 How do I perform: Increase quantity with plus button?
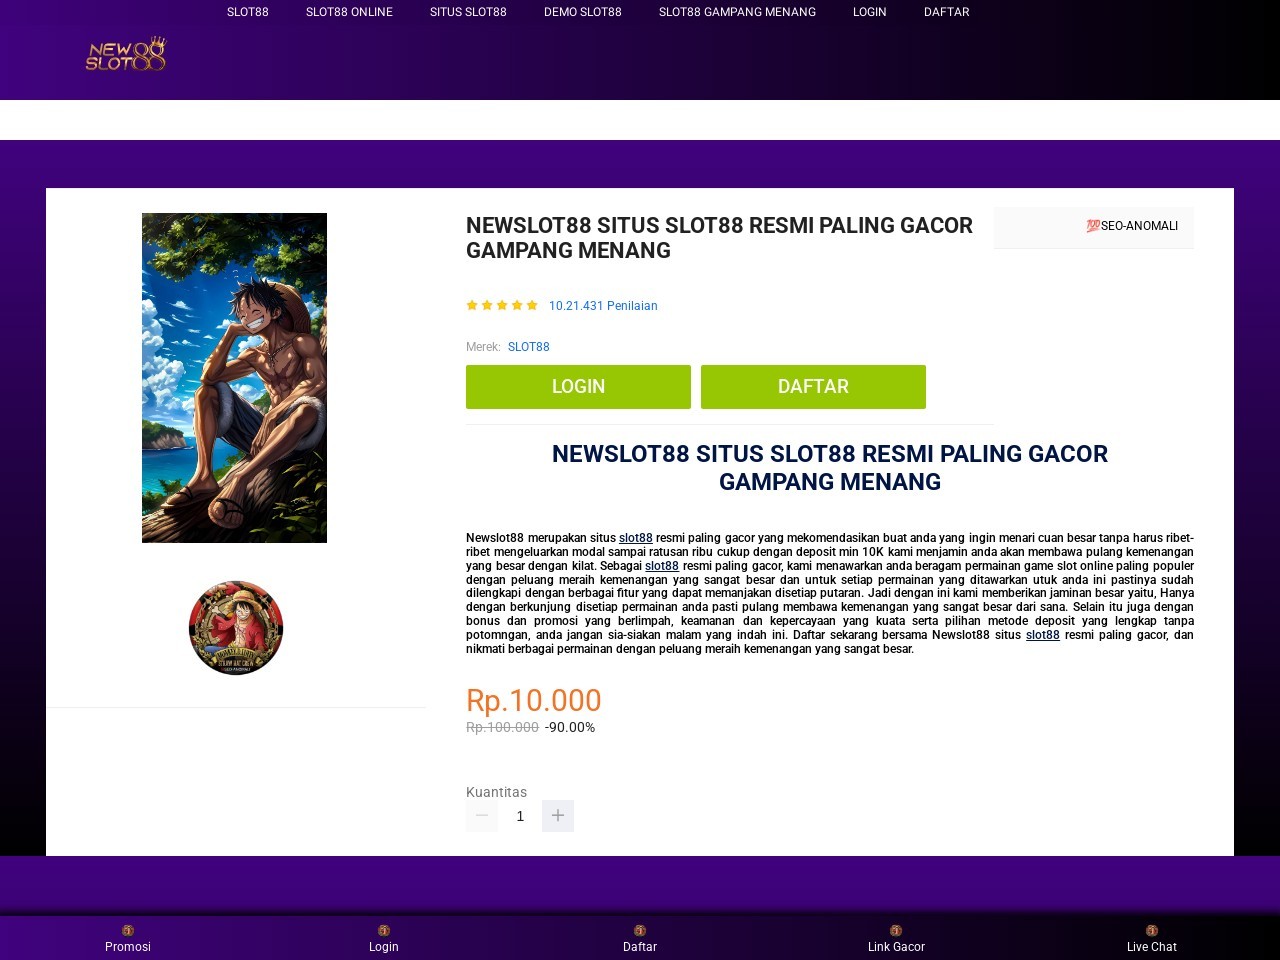click(x=558, y=816)
